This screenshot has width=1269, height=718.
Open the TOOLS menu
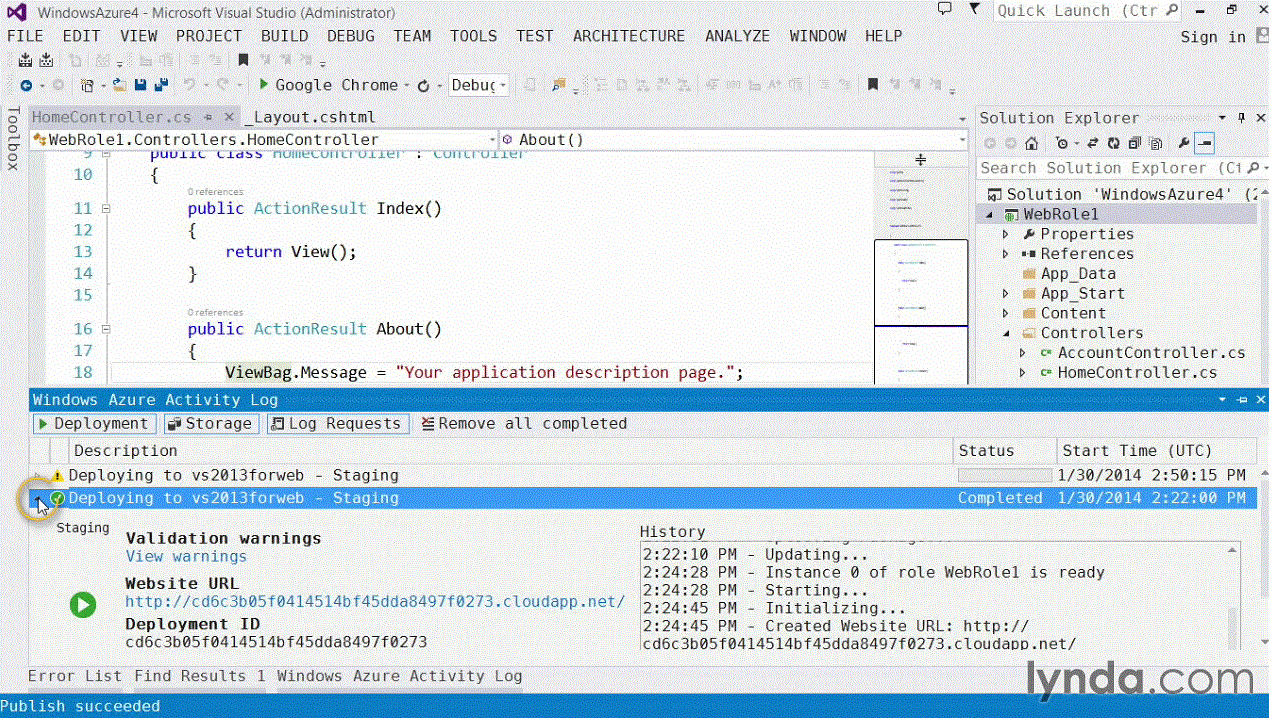click(473, 36)
